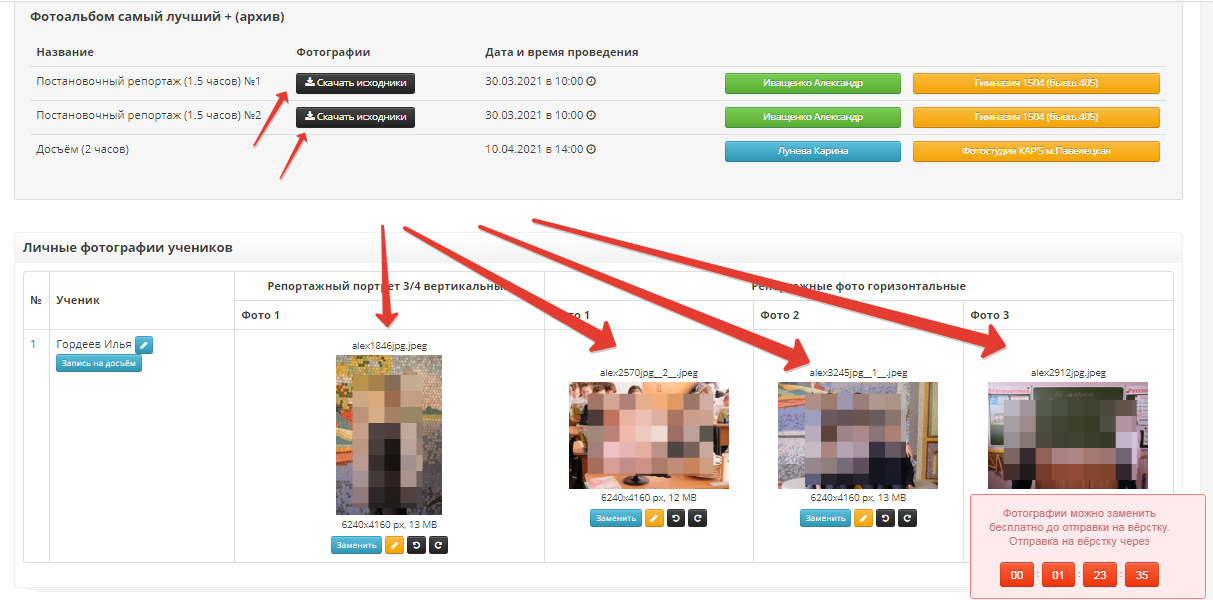Rotate the alex3245jpg__1__.jpeg photo clockwise

pyautogui.click(x=907, y=518)
